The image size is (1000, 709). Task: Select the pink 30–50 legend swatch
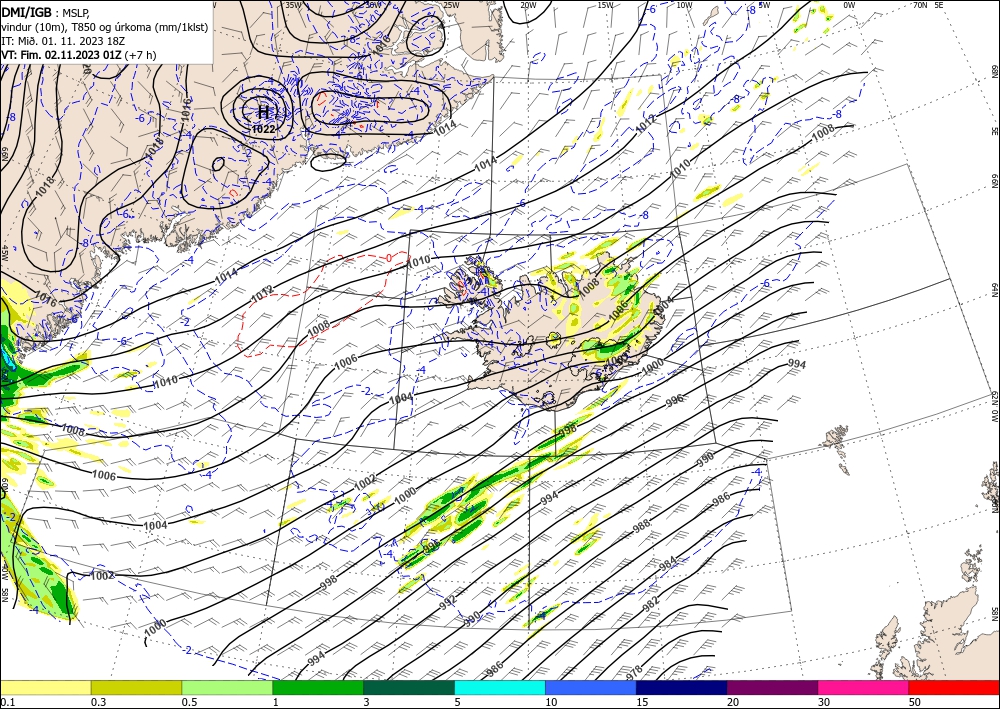[864, 688]
